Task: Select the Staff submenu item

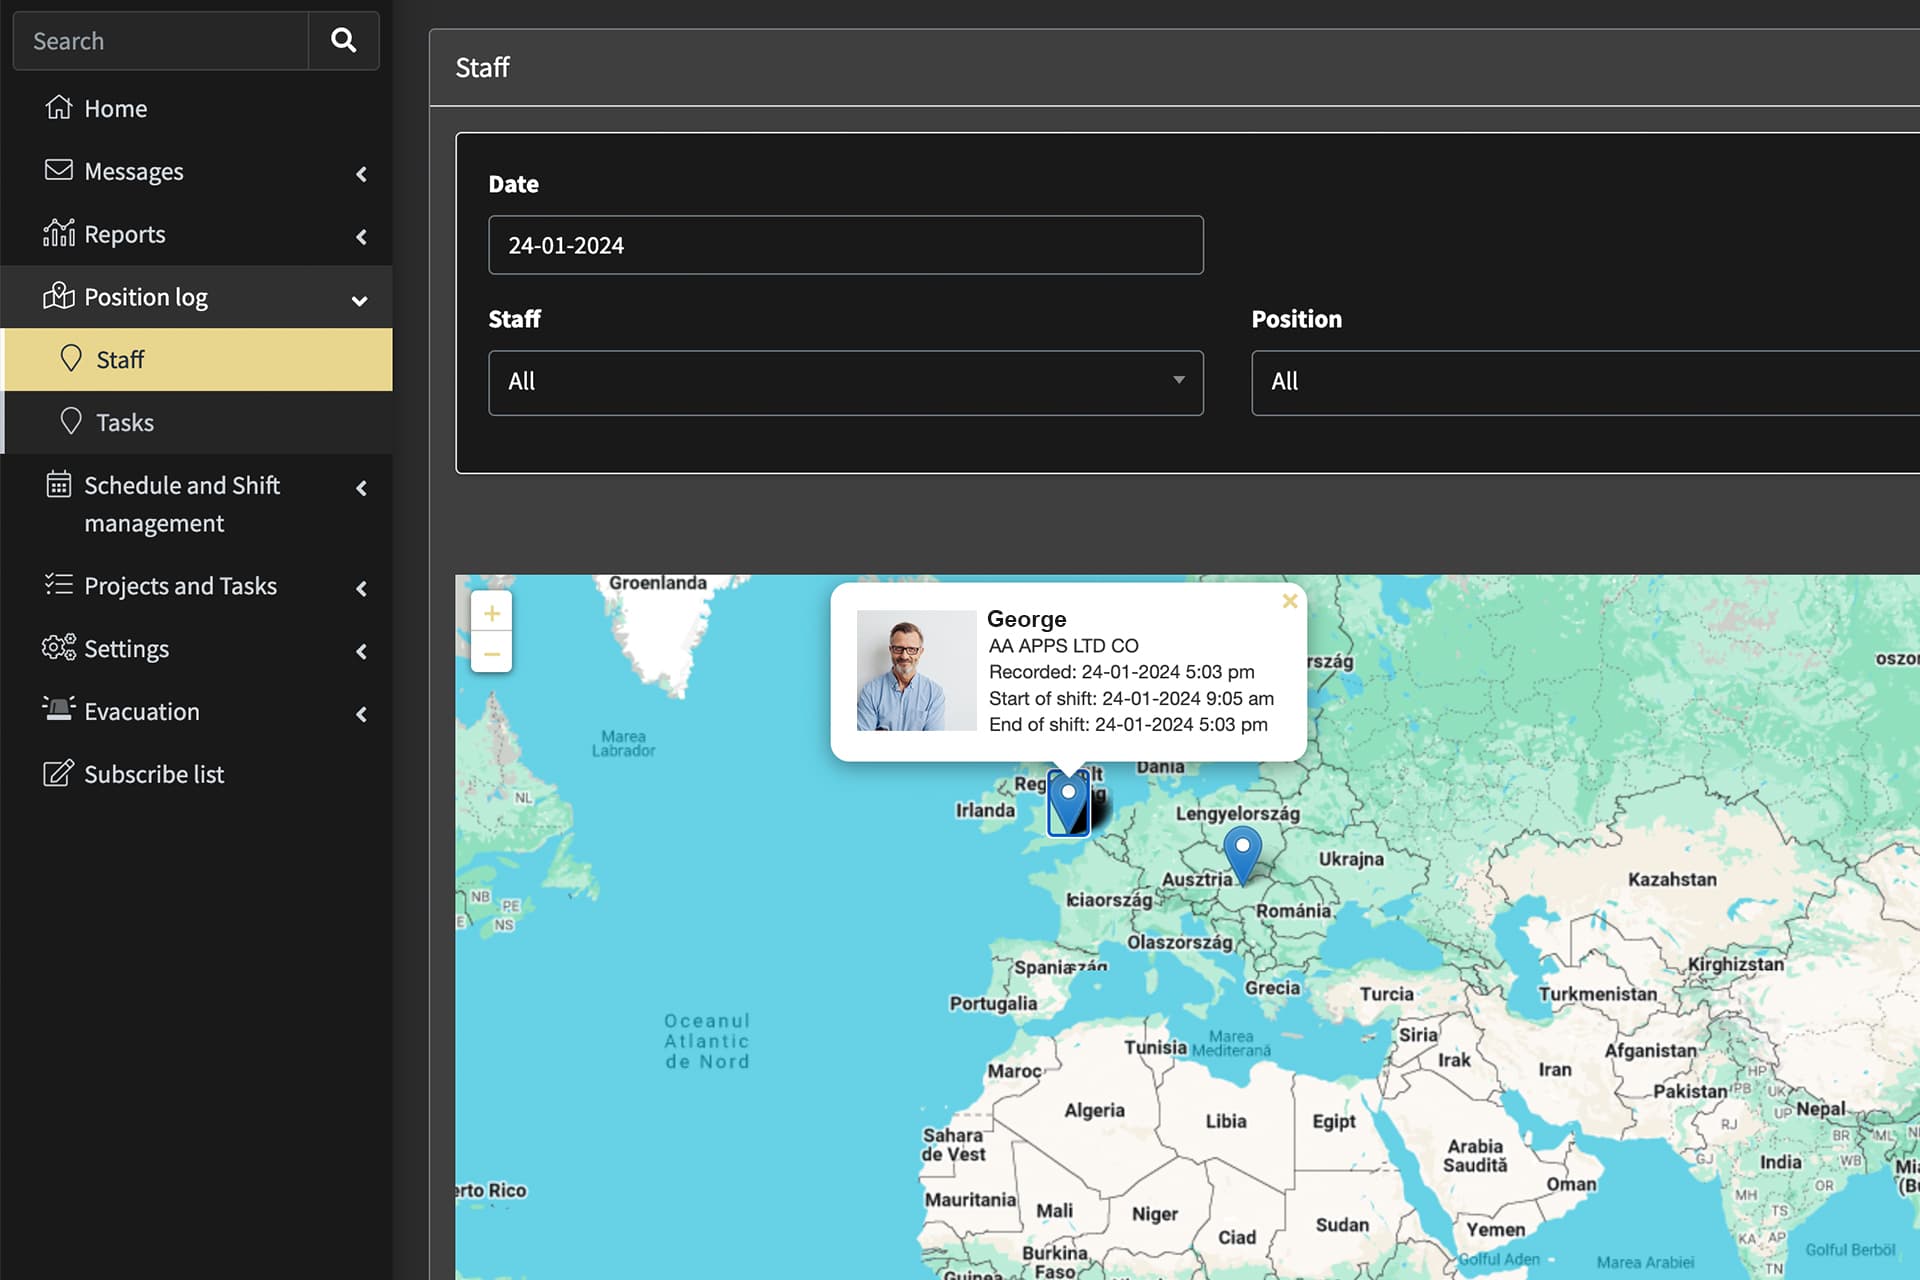Action: [120, 359]
